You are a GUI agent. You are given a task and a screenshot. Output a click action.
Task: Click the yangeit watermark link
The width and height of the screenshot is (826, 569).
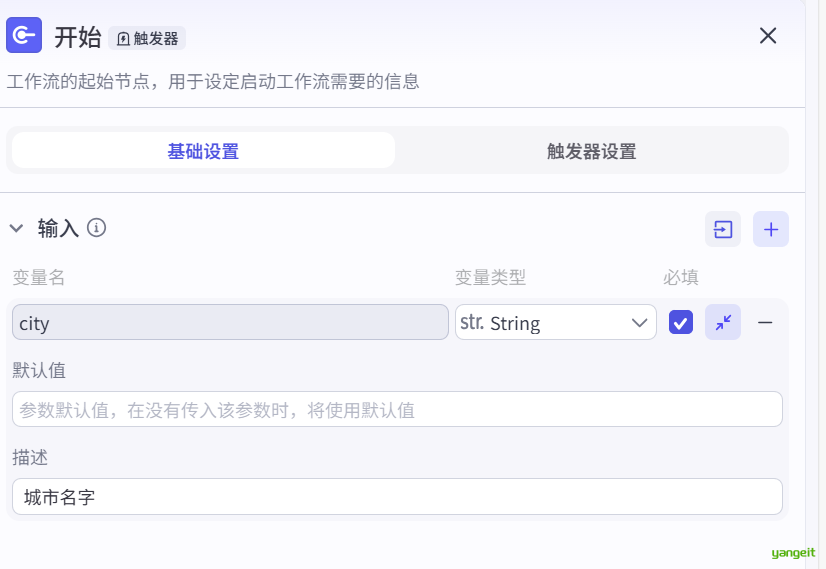793,552
